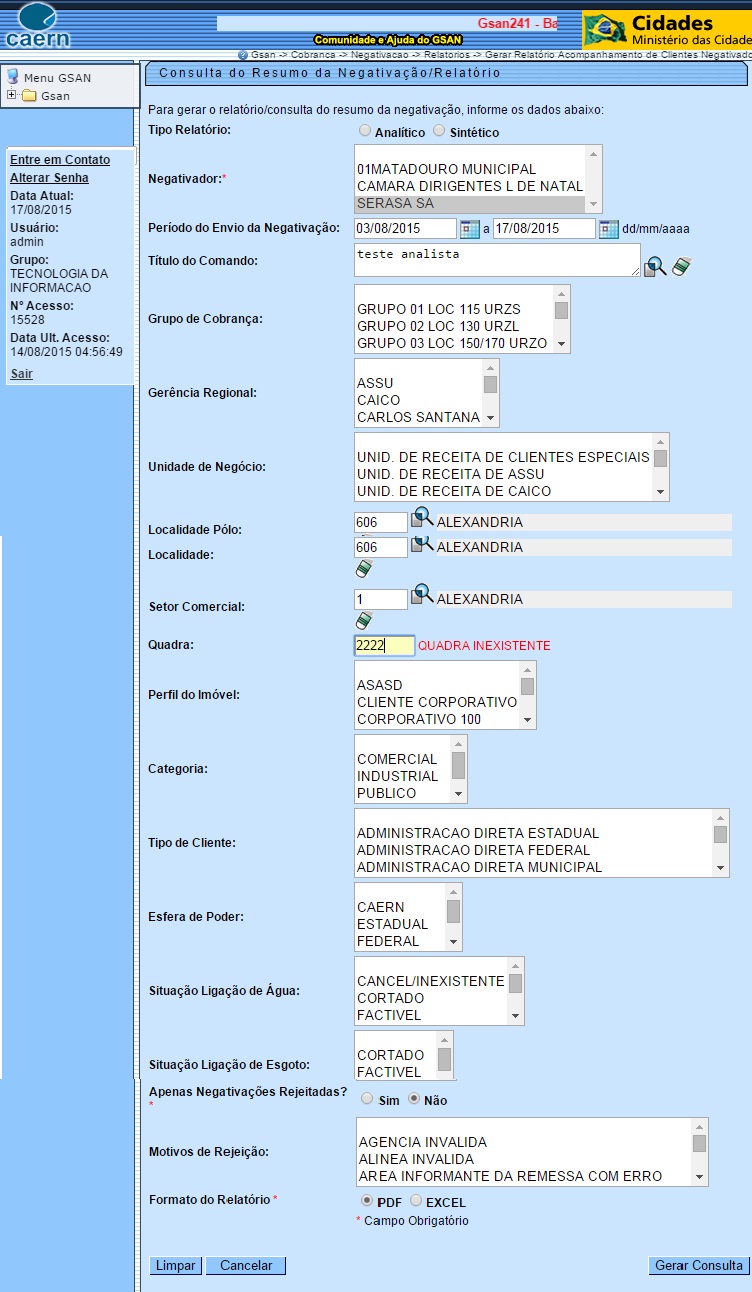Select SERASA SA in Negativador list
Viewport: 752px width, 1292px height.
(x=472, y=203)
